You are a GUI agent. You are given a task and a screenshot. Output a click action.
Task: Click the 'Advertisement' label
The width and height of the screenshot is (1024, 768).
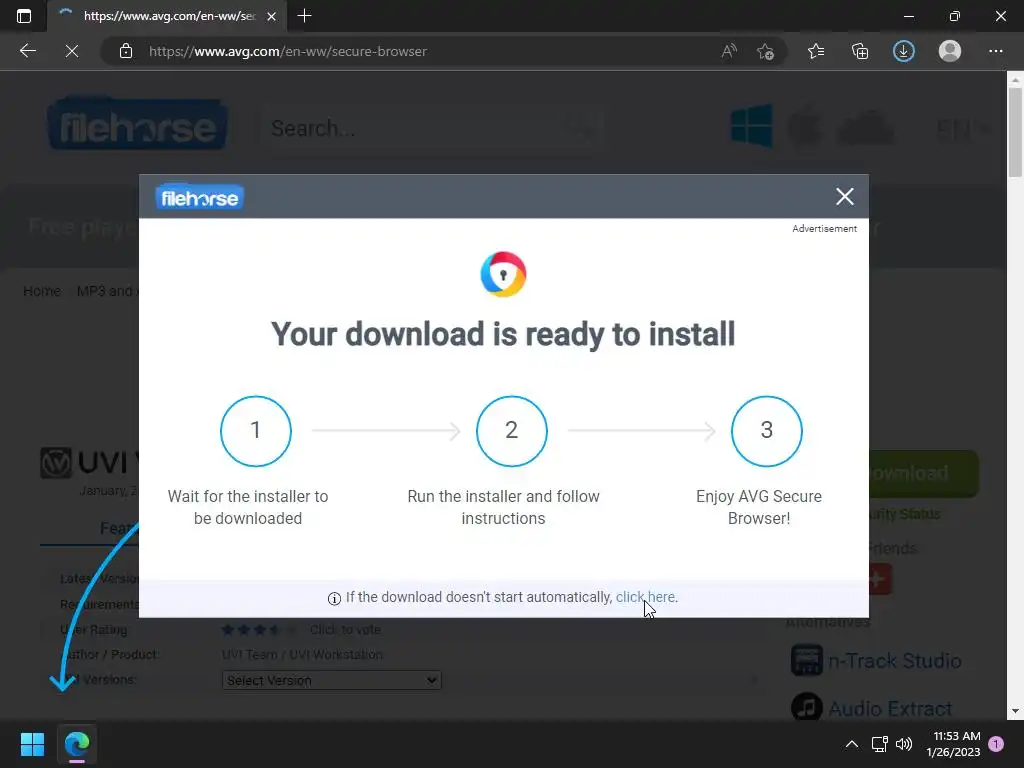coord(824,229)
